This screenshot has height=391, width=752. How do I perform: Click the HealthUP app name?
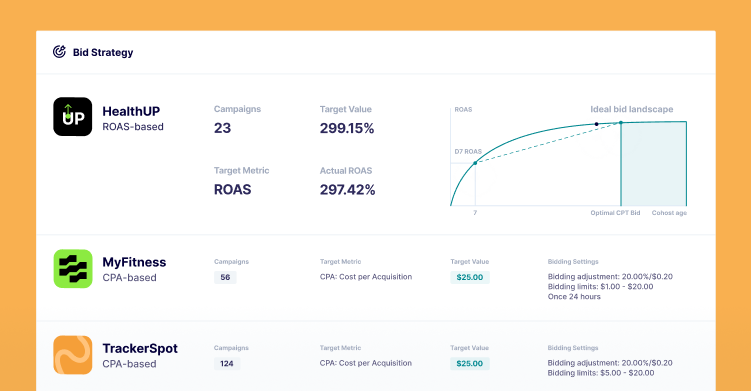[x=131, y=111]
